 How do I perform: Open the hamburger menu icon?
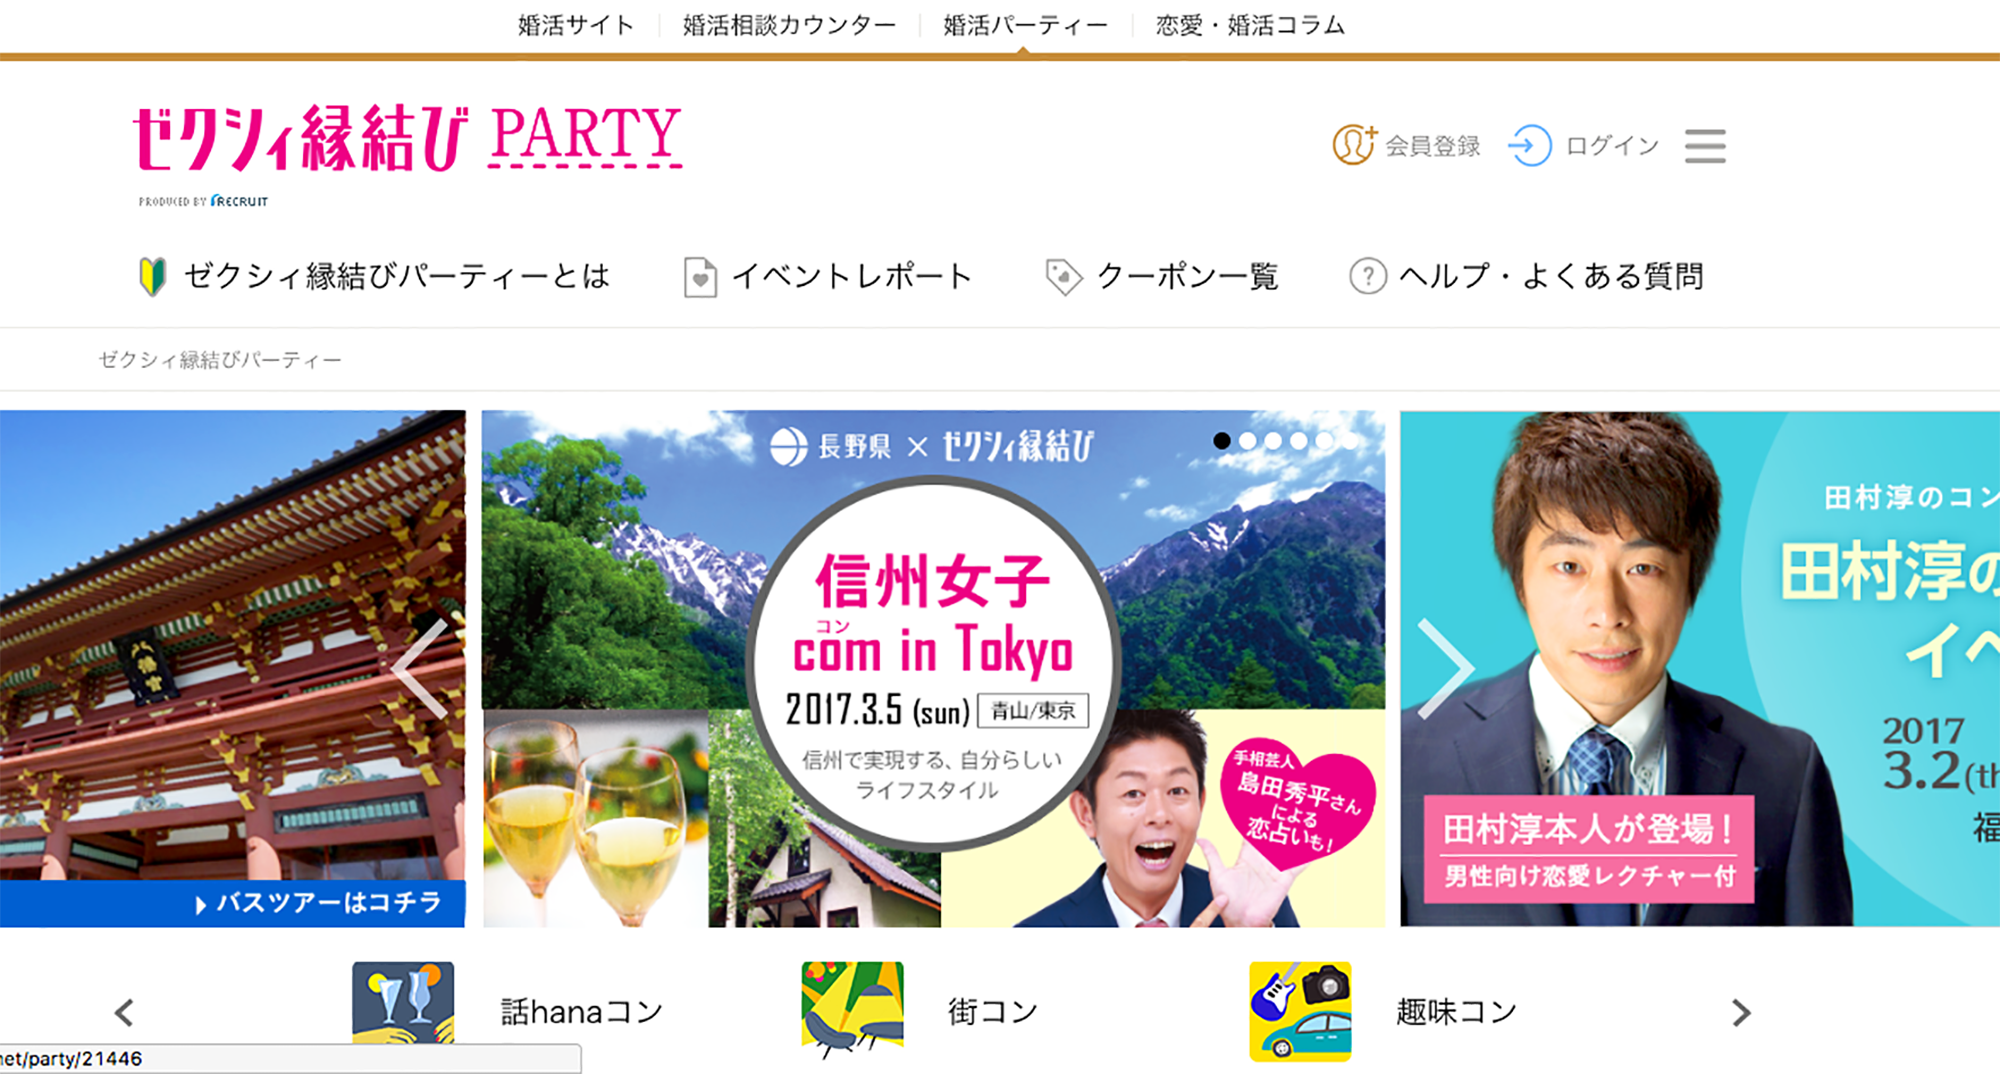1705,146
